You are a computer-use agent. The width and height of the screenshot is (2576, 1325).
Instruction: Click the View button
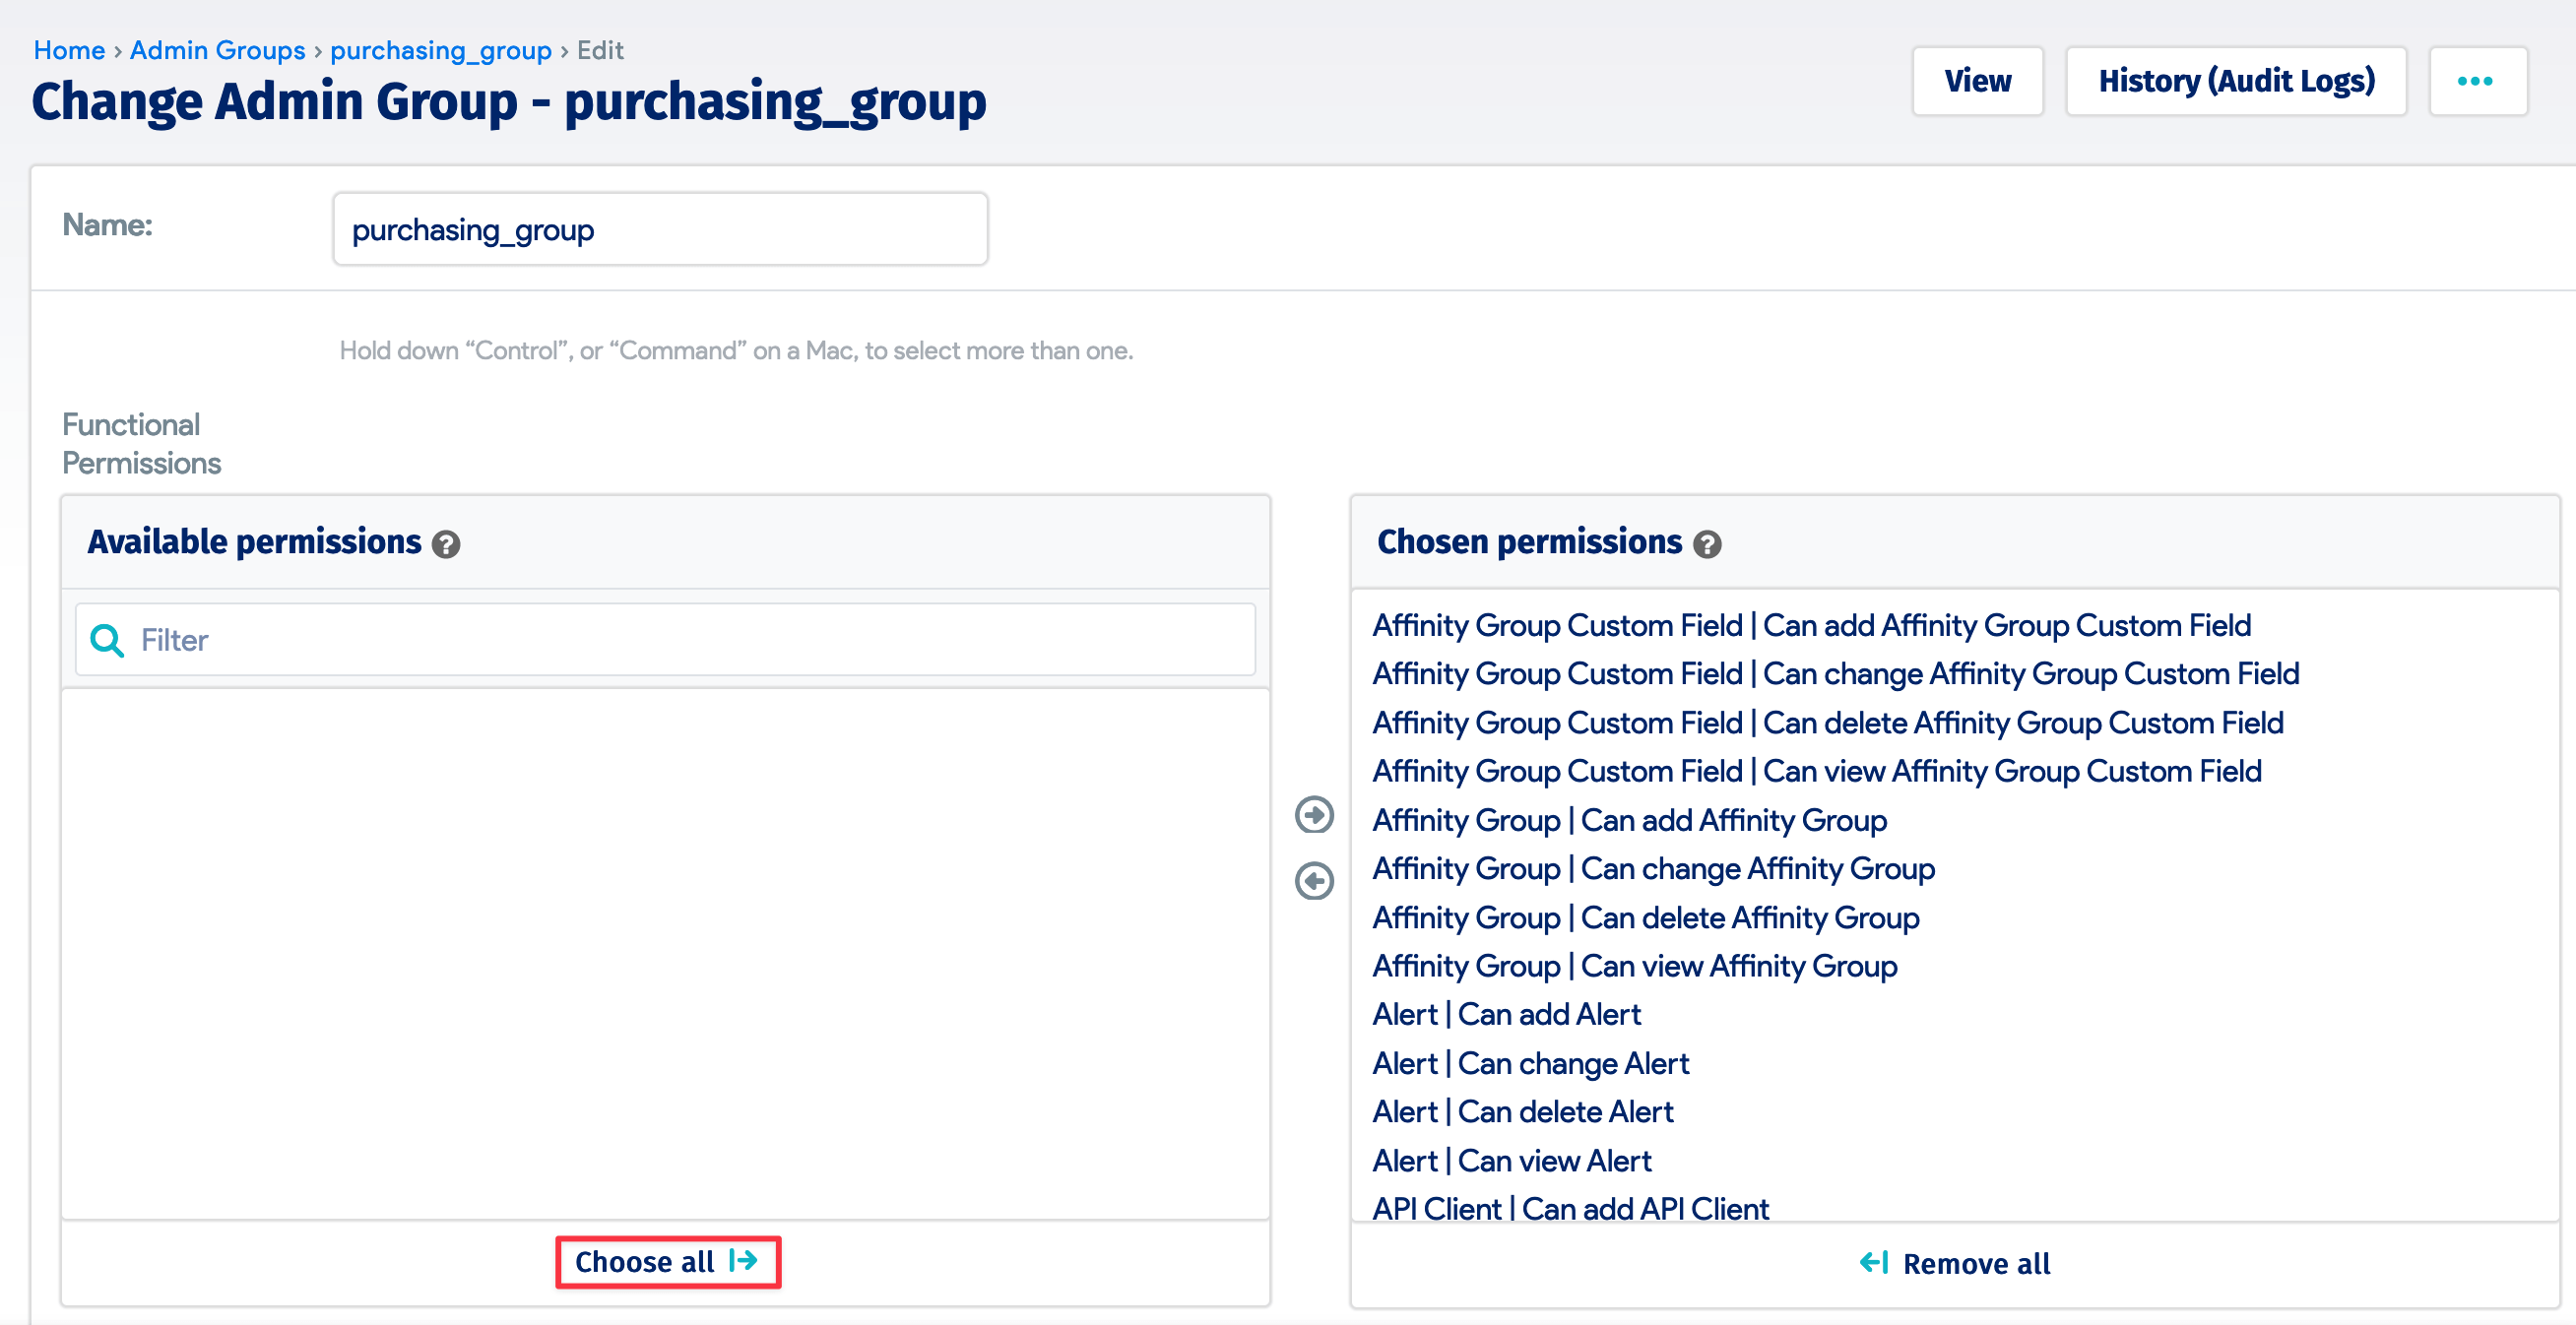pyautogui.click(x=1977, y=81)
